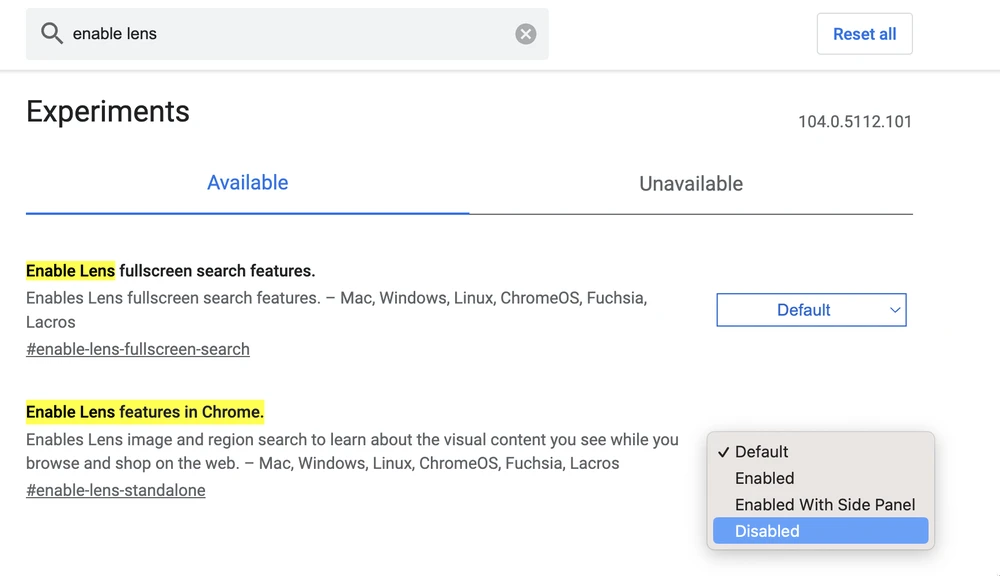Click the Experiments page title
This screenshot has height=576, width=1000.
[108, 112]
